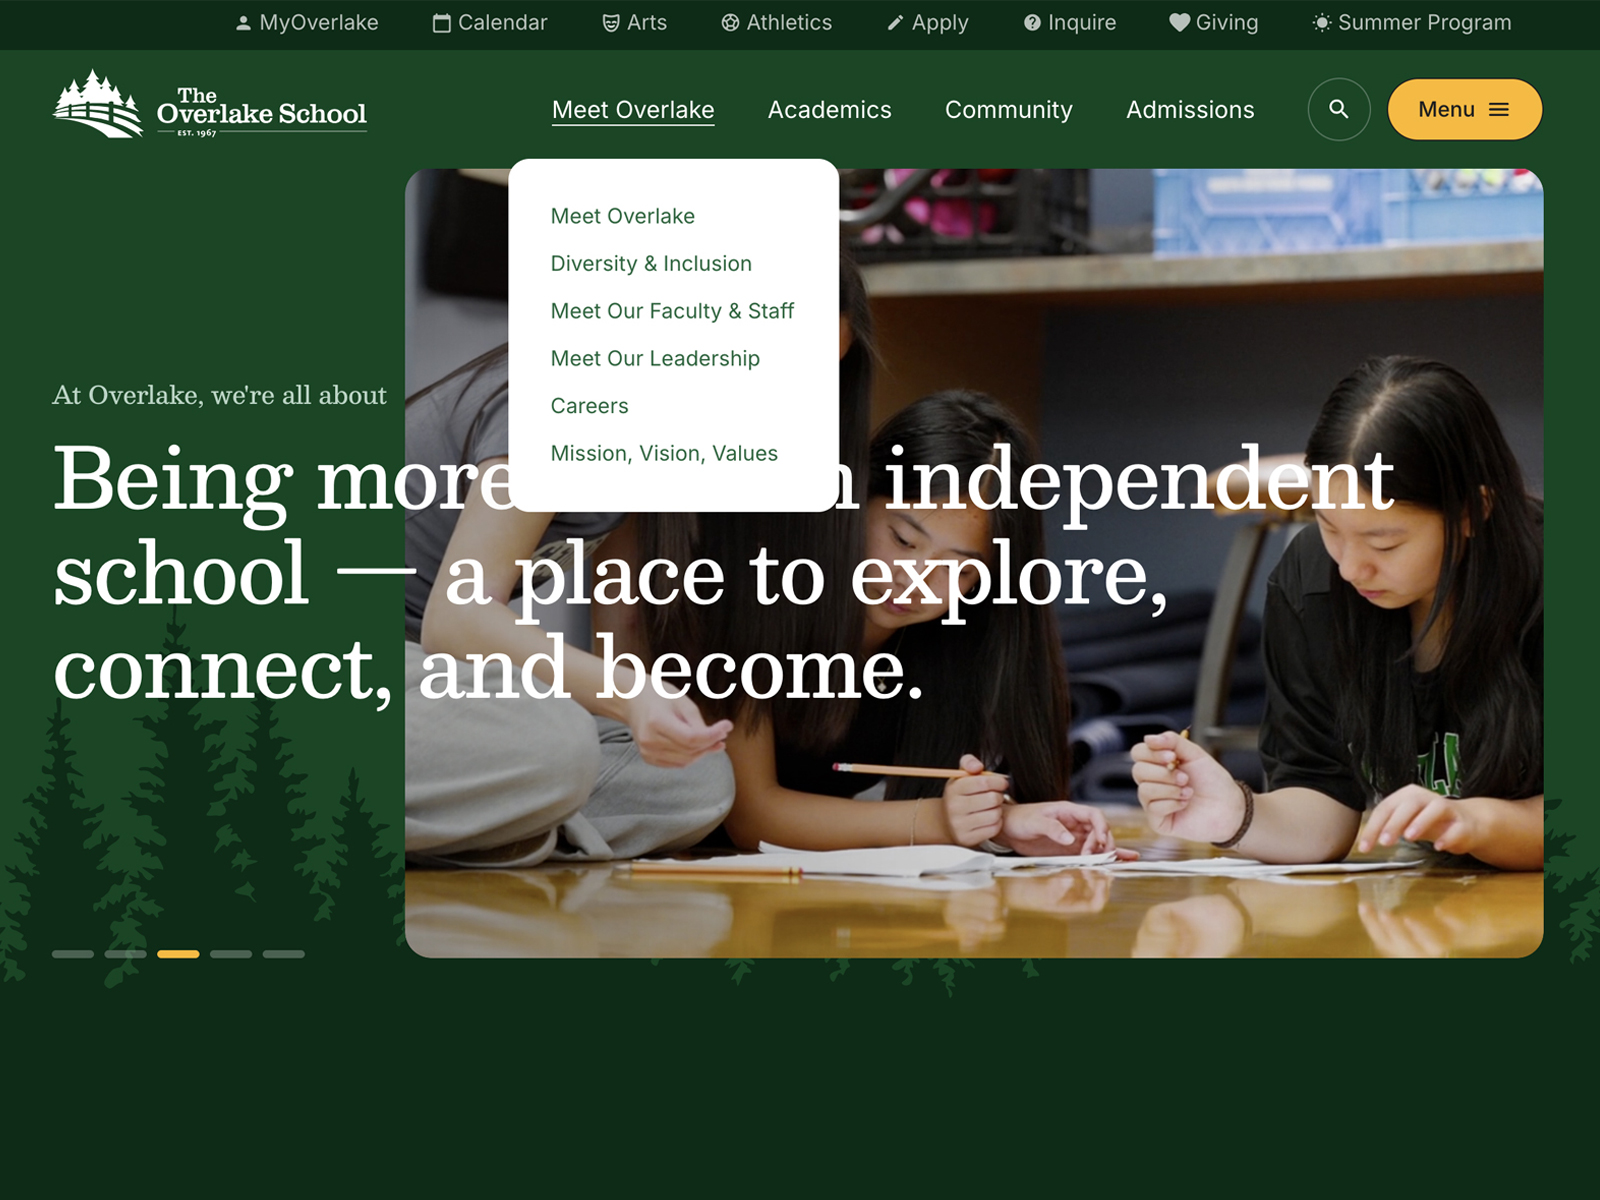Expand the Academics navigation menu
The image size is (1600, 1200).
(829, 110)
